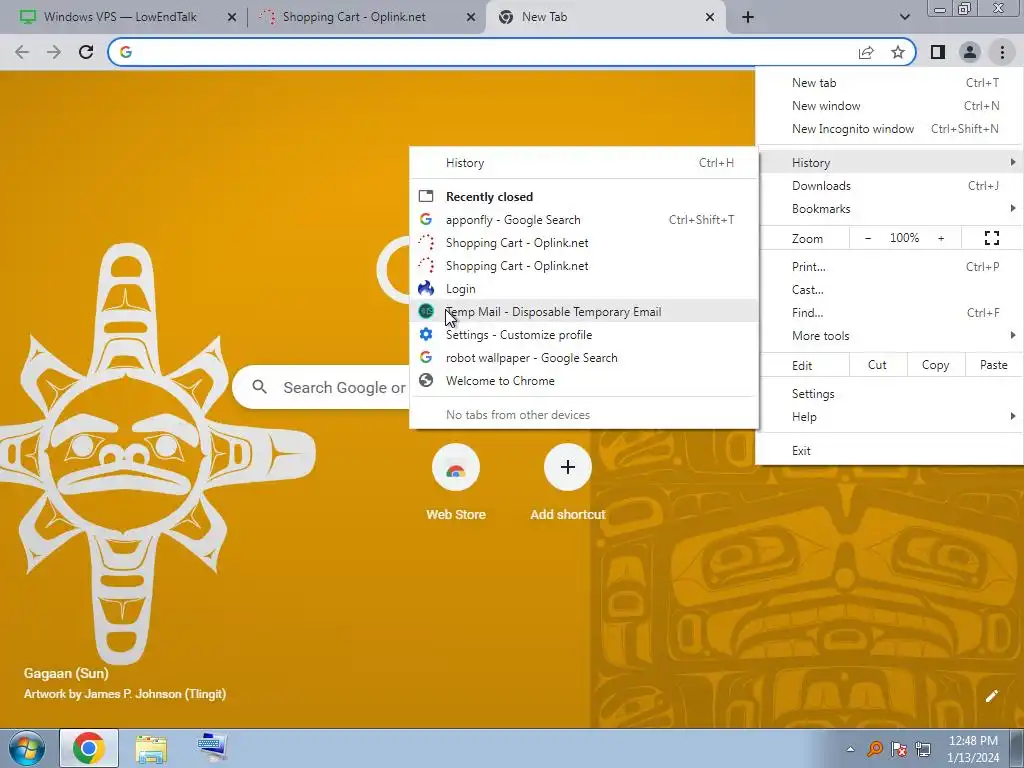Open a new tab with plus button
Image resolution: width=1024 pixels, height=768 pixels.
(x=748, y=17)
